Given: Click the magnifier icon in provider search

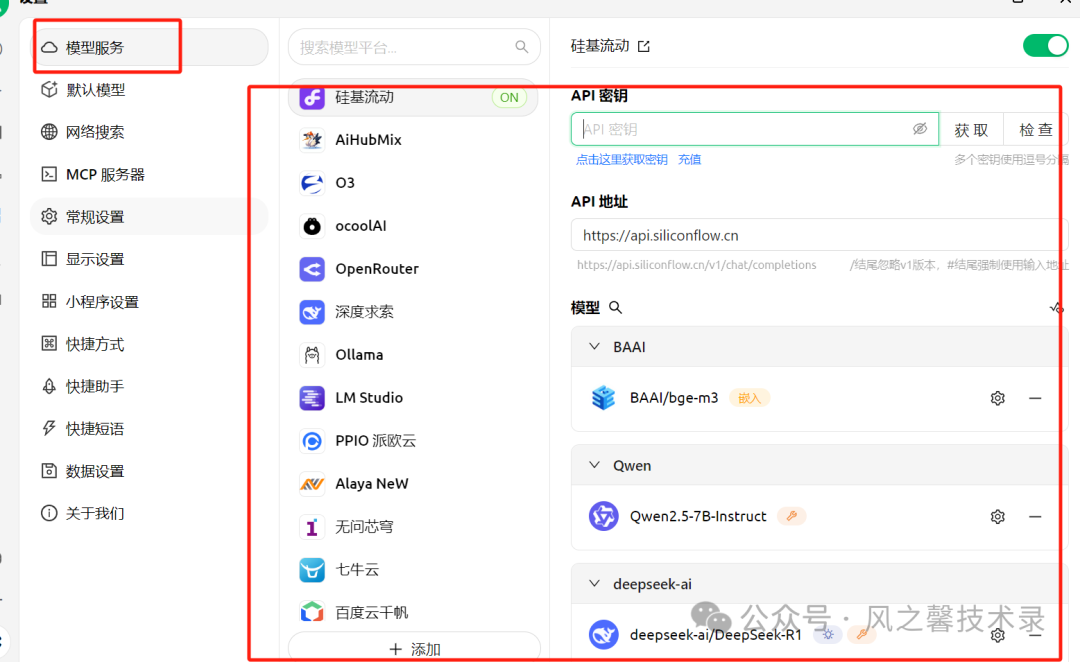Looking at the screenshot, I should point(521,47).
